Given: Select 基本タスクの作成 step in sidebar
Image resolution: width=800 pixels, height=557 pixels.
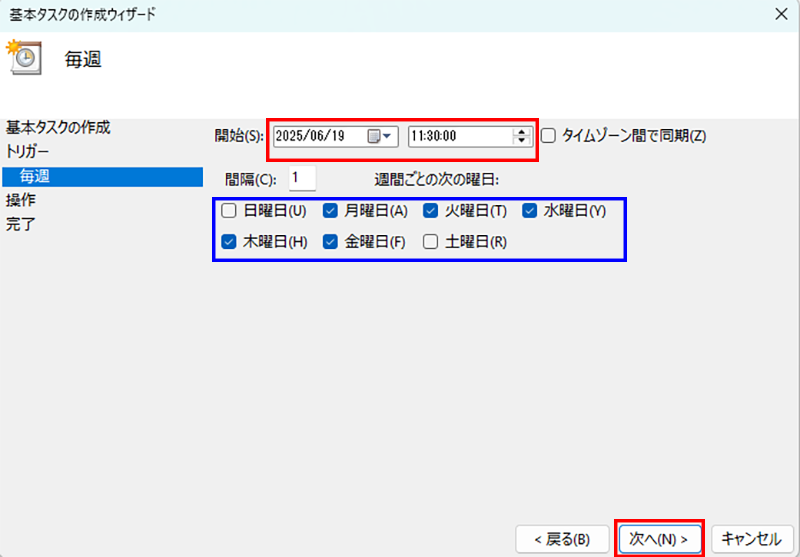Looking at the screenshot, I should tap(58, 128).
